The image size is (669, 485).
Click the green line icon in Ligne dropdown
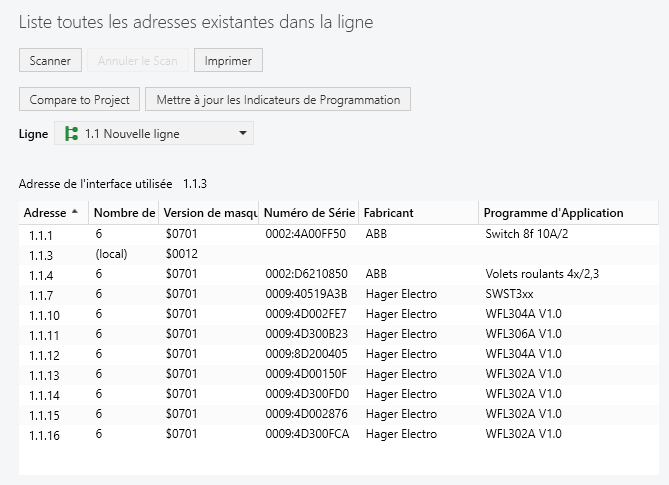[x=71, y=134]
